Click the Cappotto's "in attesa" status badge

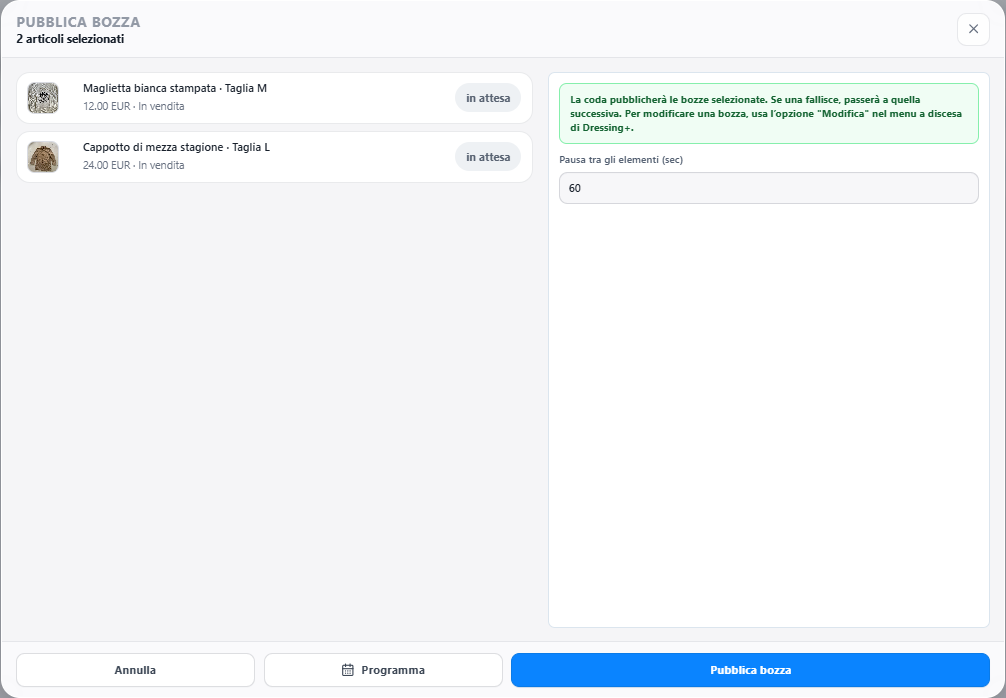(488, 157)
